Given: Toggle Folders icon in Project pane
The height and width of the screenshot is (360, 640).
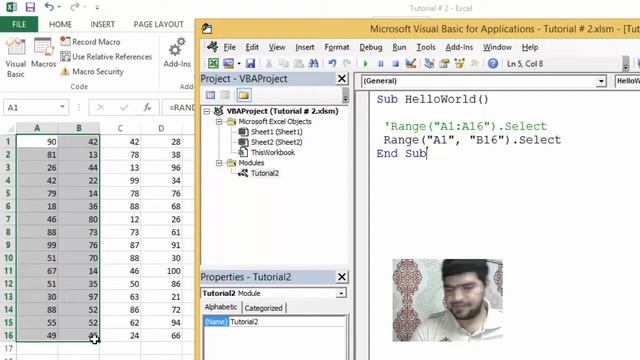Looking at the screenshot, I should pyautogui.click(x=244, y=95).
